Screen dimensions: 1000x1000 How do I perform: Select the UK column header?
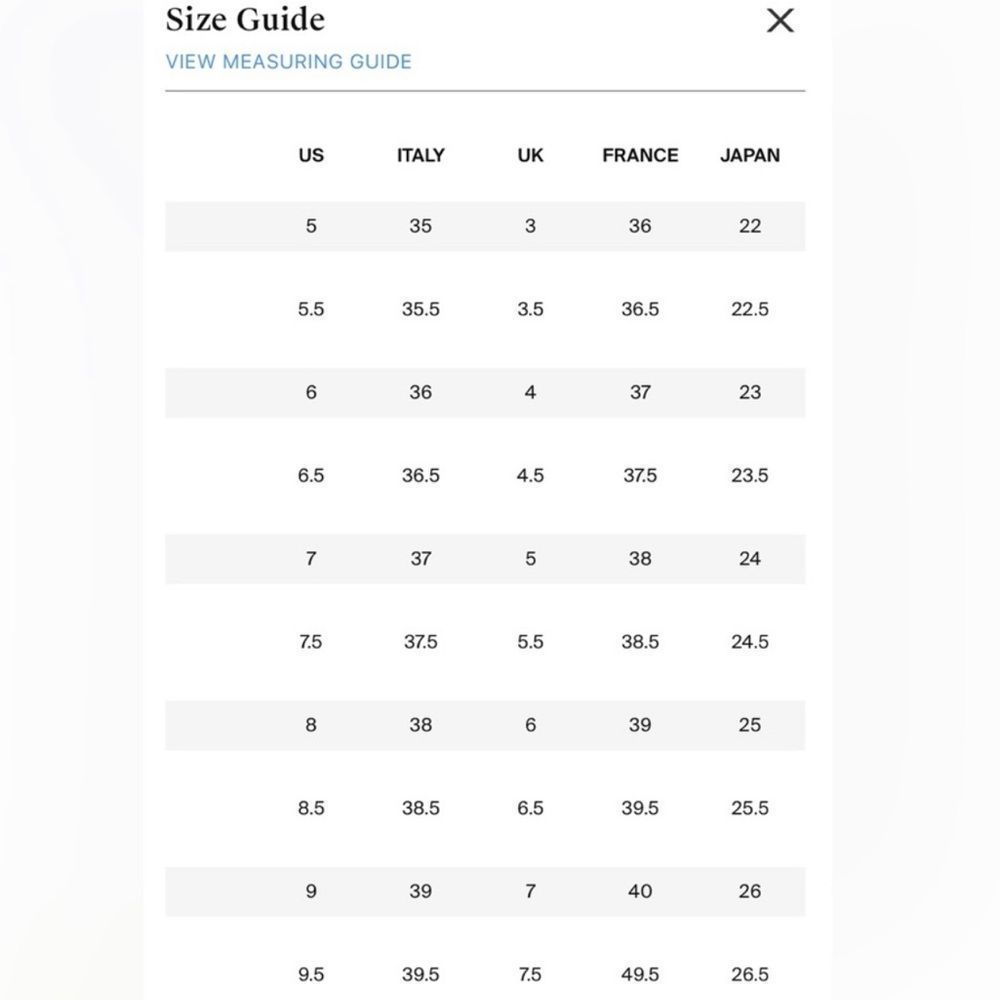click(531, 156)
